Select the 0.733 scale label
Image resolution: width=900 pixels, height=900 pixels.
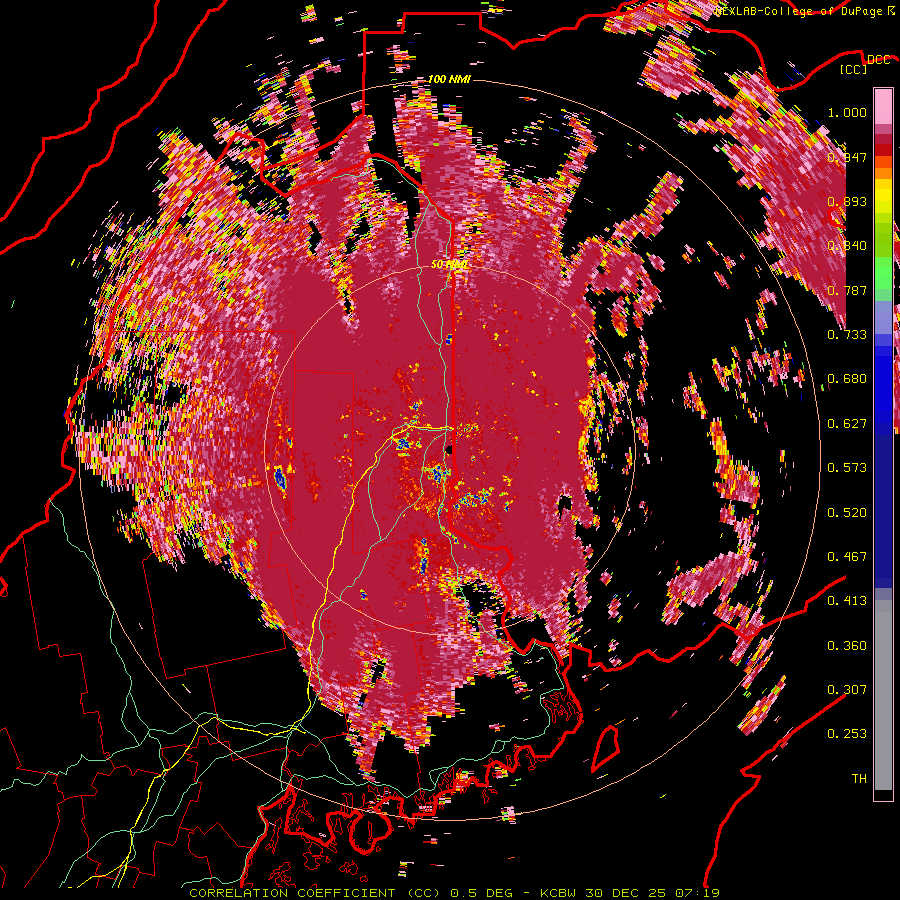(847, 335)
